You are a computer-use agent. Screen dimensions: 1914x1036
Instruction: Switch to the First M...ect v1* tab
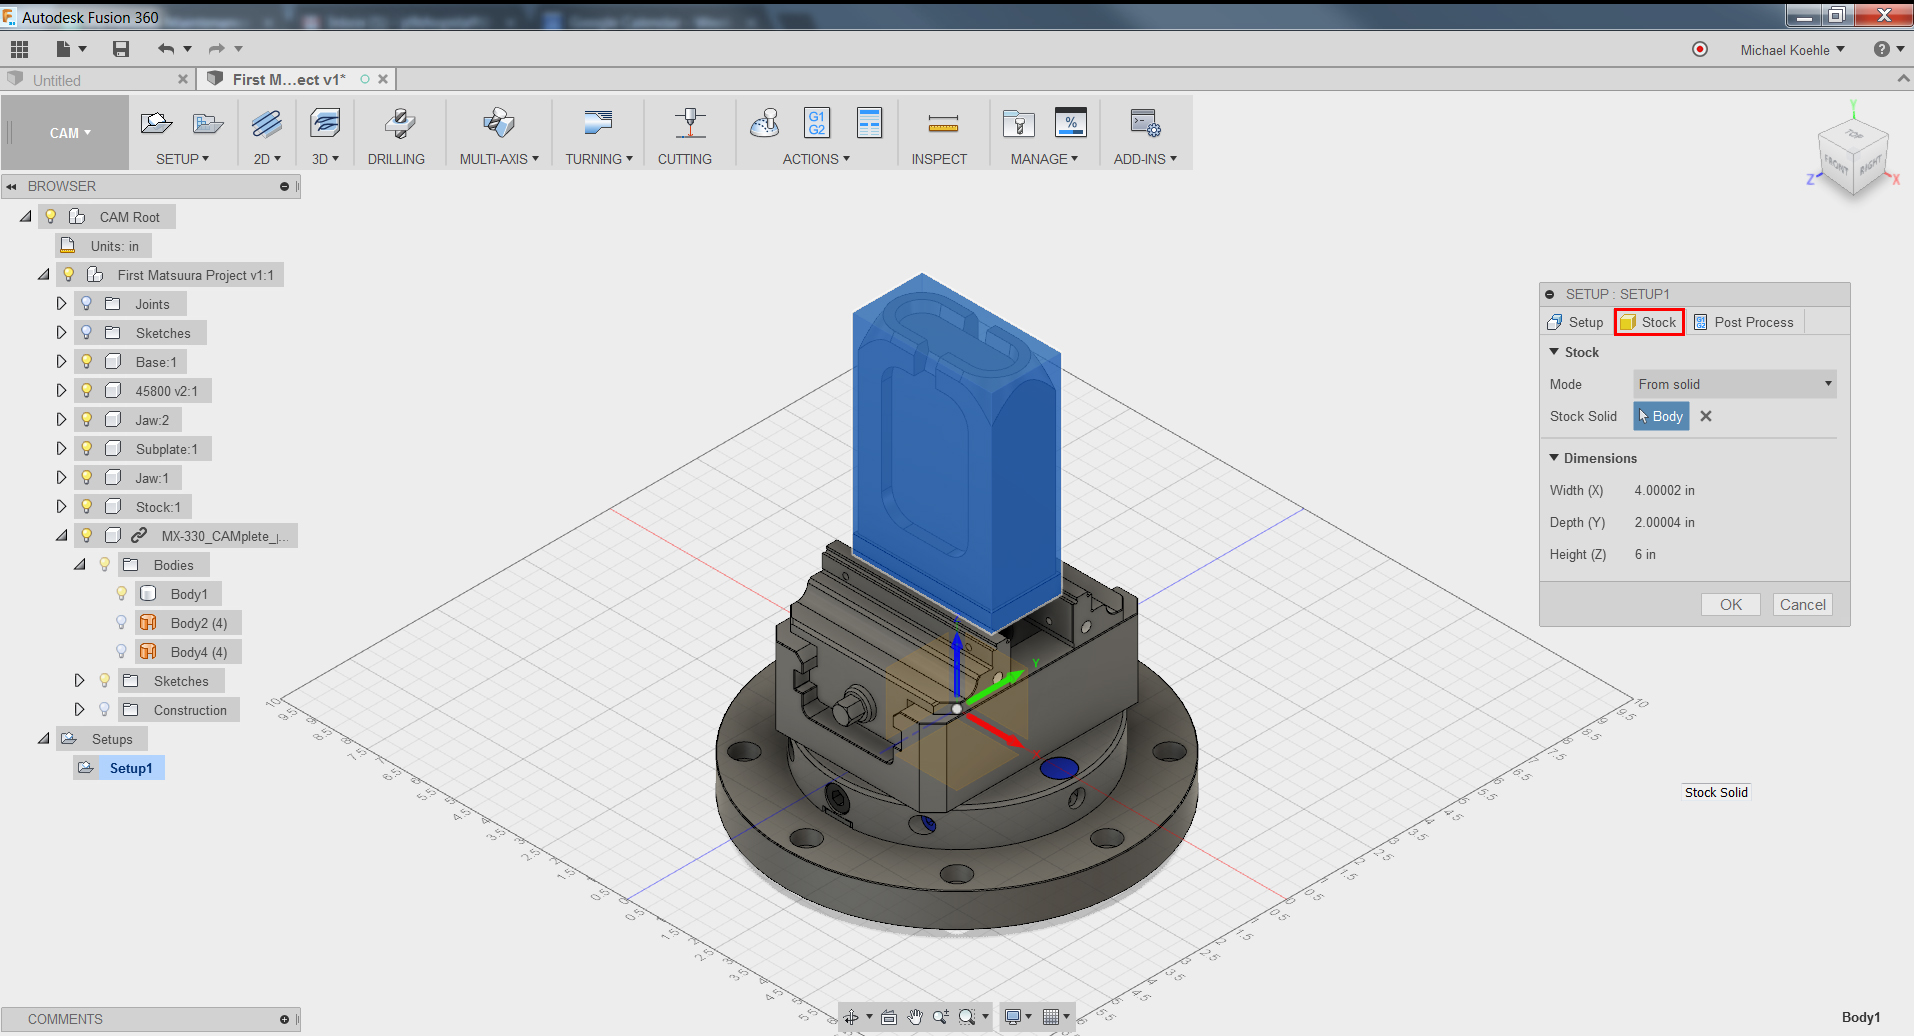(x=289, y=80)
